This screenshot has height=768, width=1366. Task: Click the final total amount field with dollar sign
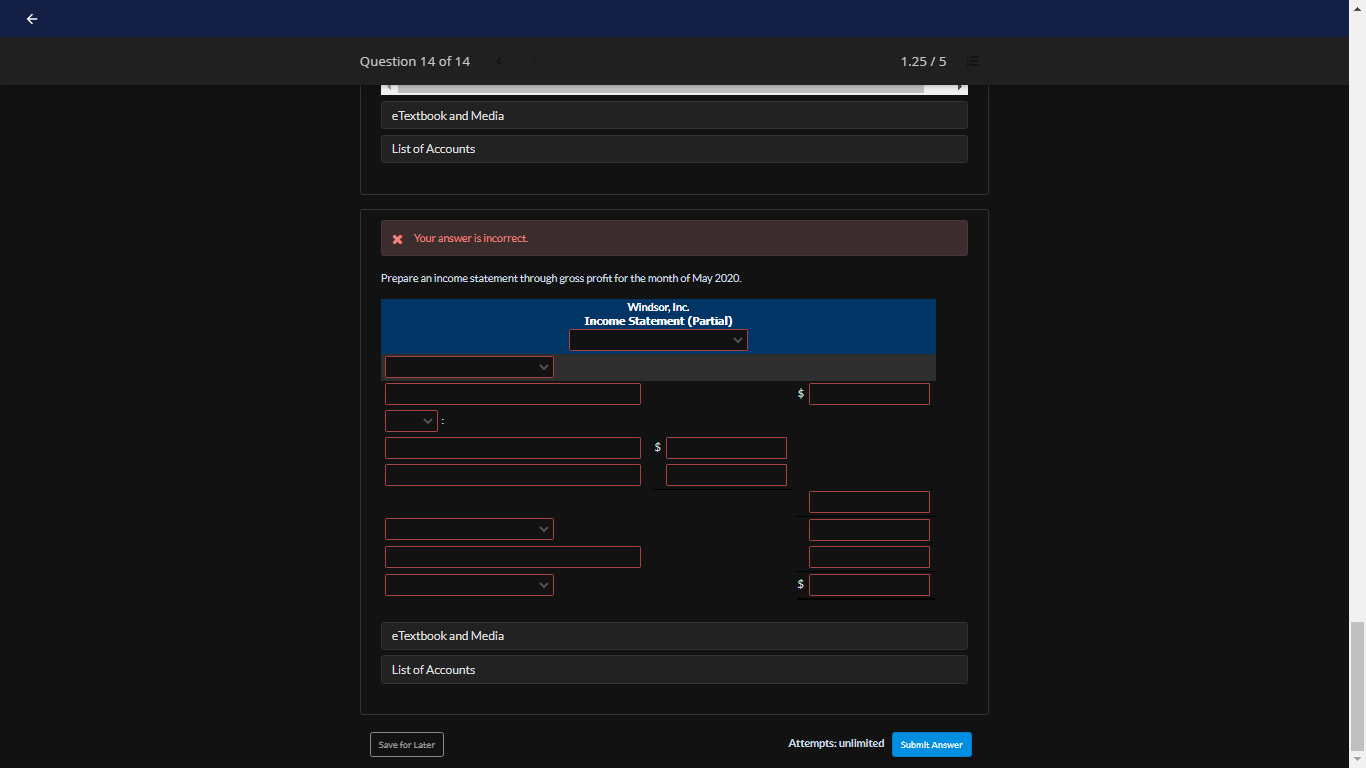tap(869, 585)
